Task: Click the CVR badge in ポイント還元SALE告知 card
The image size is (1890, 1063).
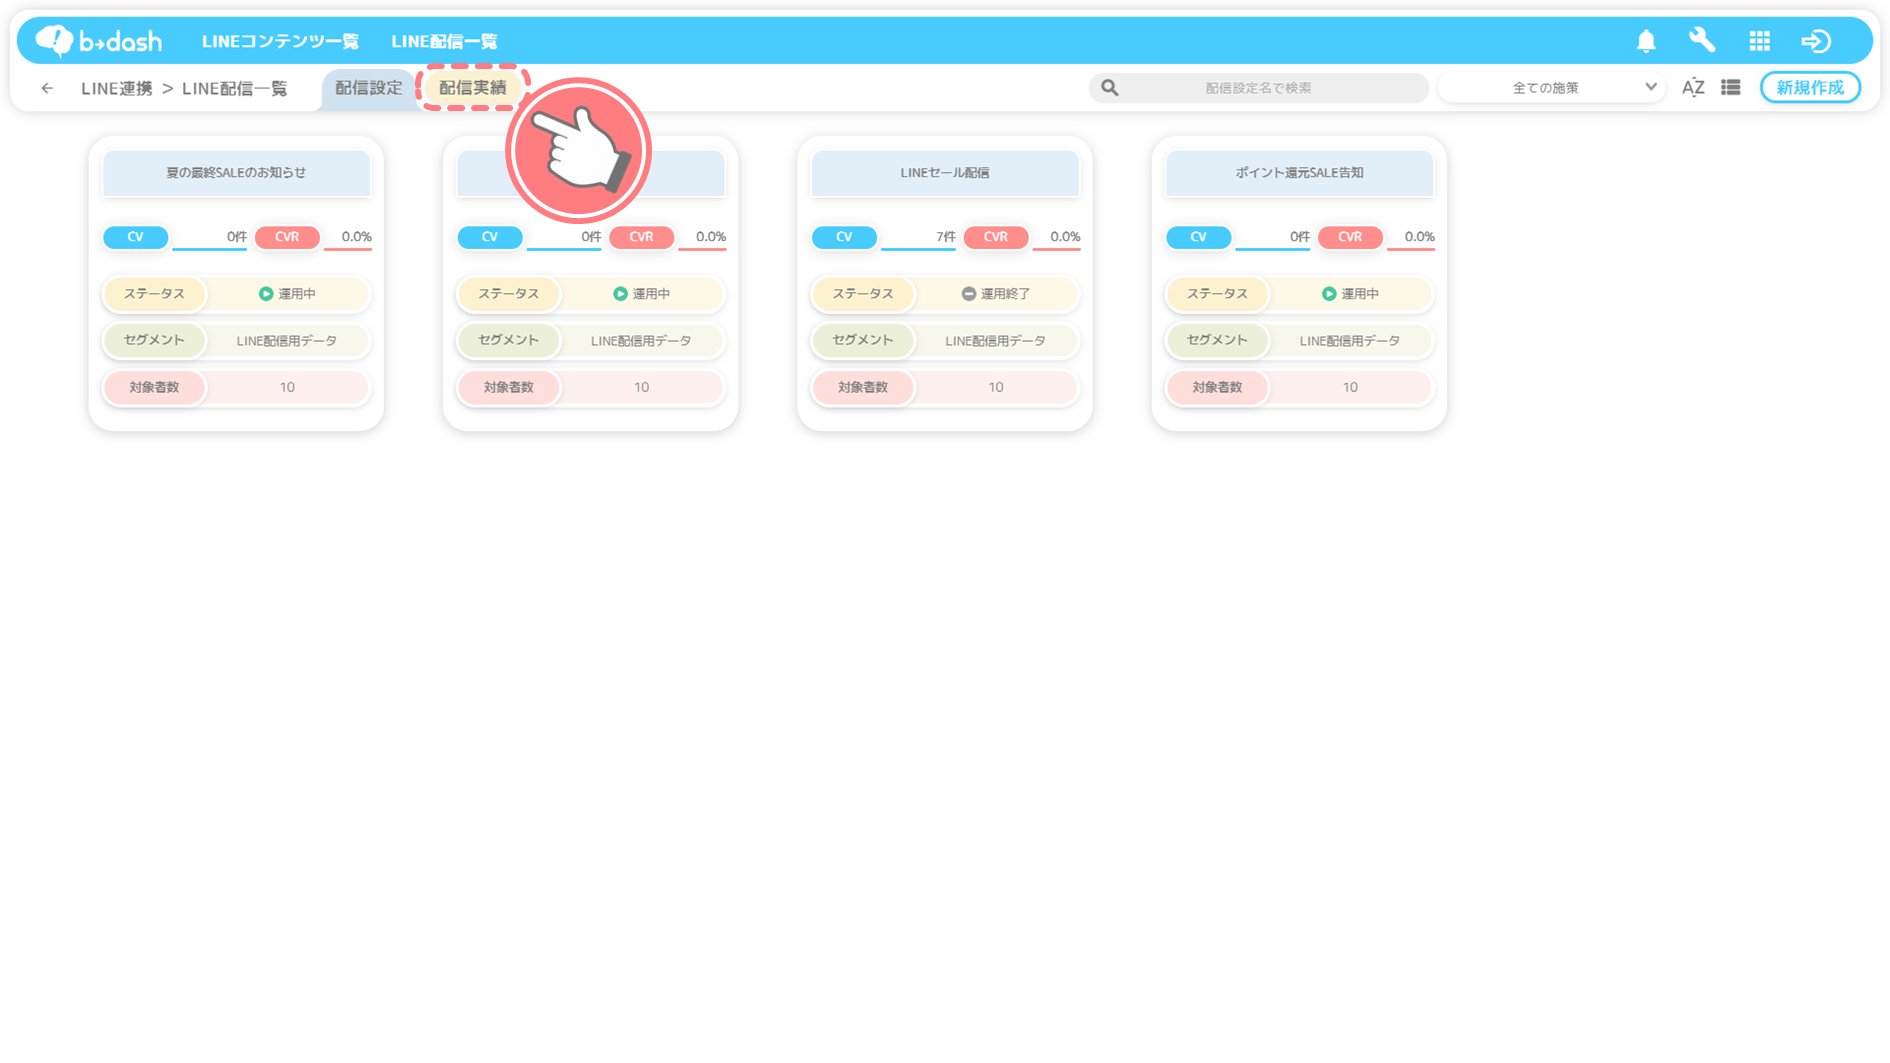Action: point(1350,237)
